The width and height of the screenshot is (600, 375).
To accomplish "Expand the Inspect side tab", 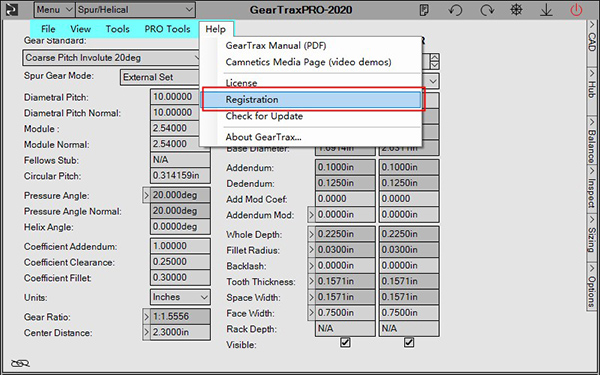I will pyautogui.click(x=592, y=188).
